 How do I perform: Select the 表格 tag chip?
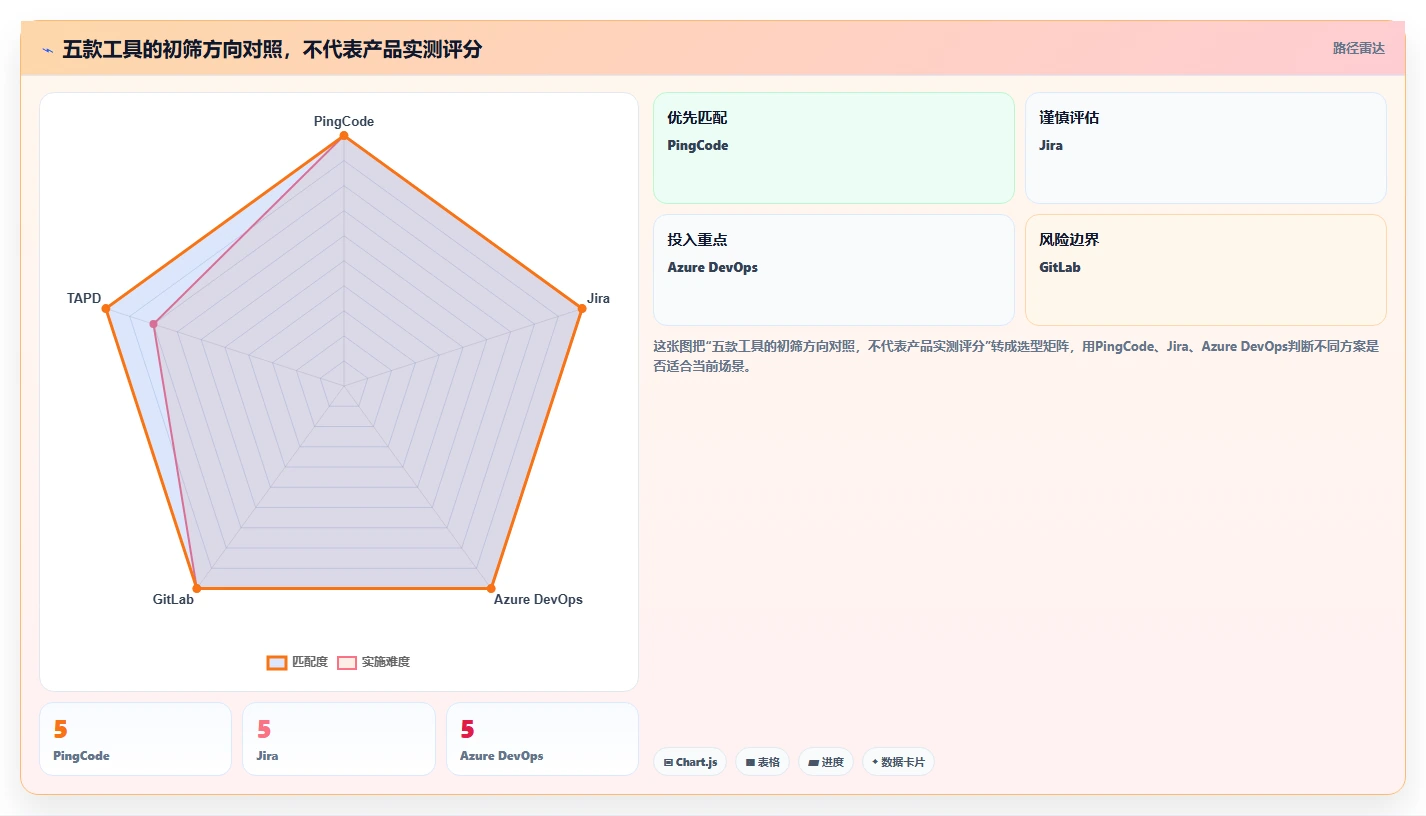762,762
